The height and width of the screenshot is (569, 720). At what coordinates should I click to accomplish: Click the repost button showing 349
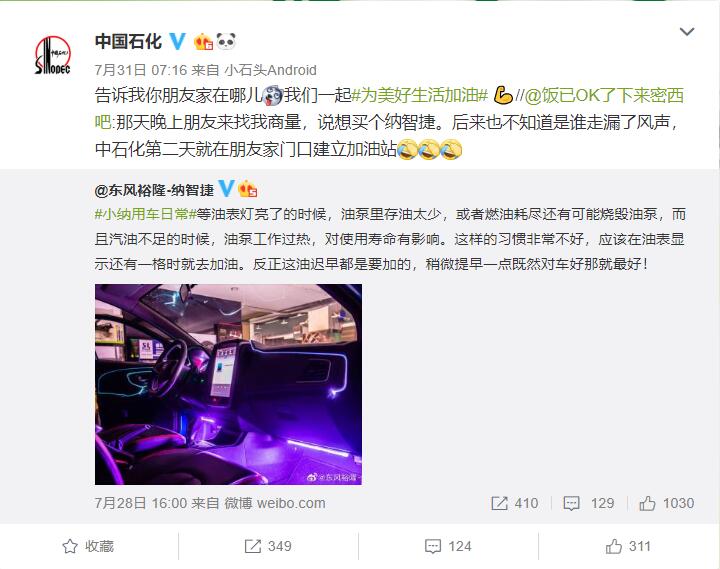(268, 546)
